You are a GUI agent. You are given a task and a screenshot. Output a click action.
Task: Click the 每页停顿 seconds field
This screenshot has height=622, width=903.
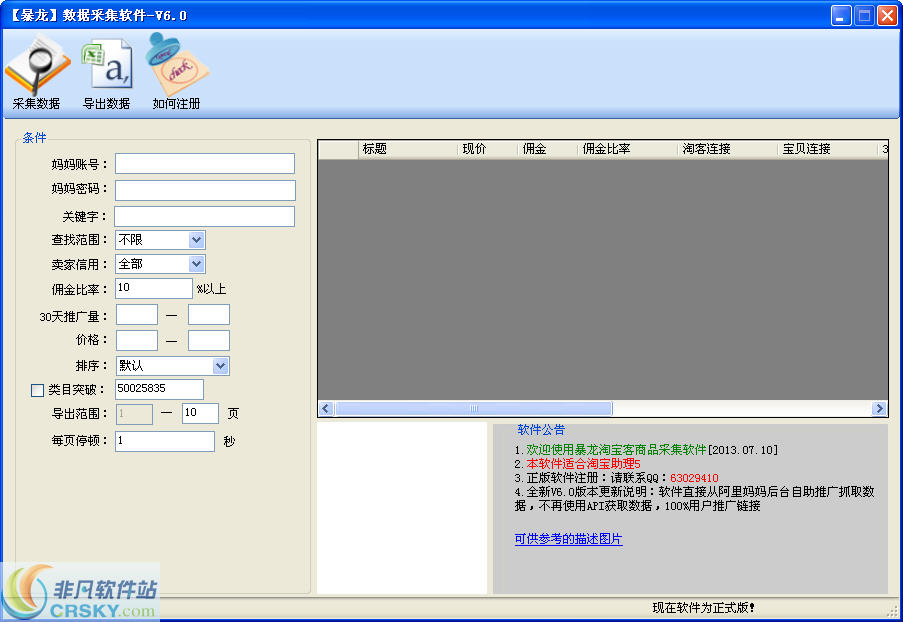point(164,441)
